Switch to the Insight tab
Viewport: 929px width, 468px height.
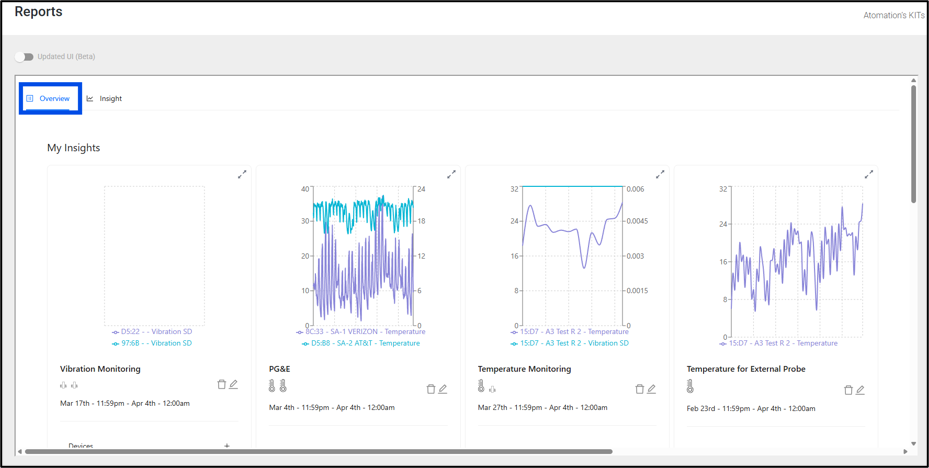104,98
